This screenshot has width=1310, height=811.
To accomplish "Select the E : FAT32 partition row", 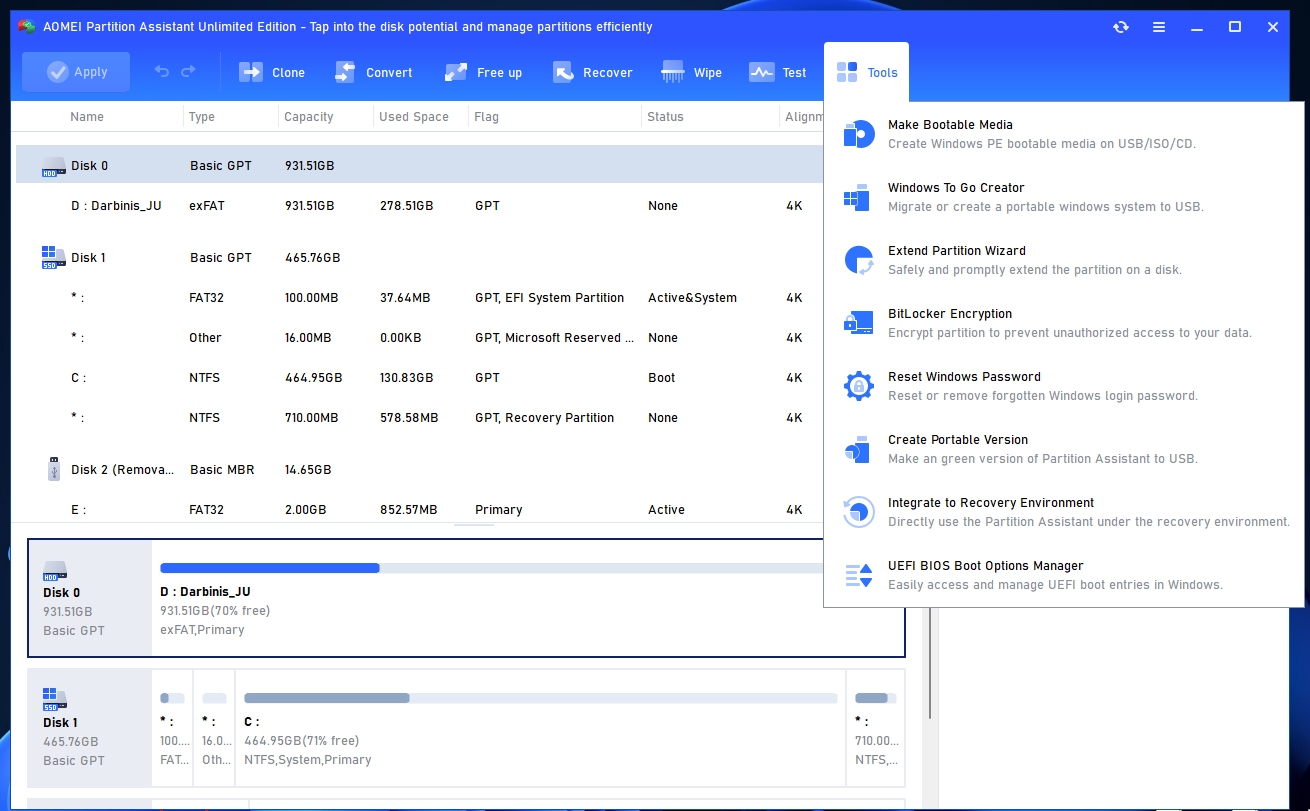I will point(420,509).
